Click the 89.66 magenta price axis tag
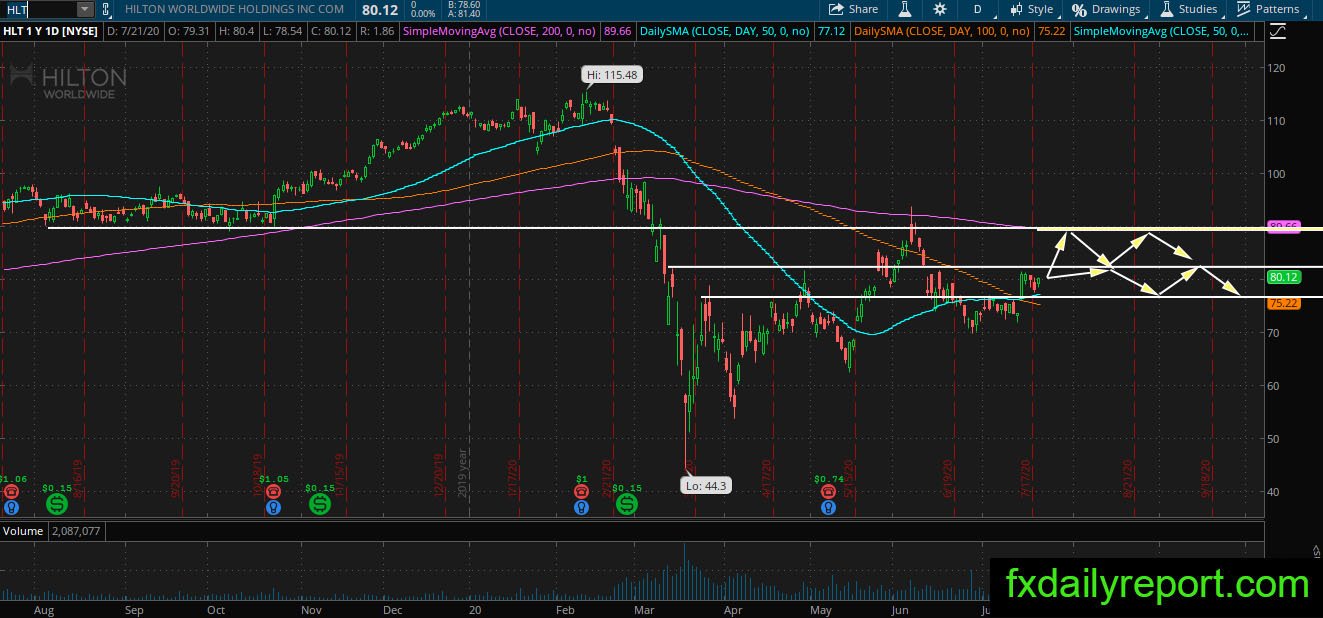The image size is (1323, 618). coord(1282,227)
